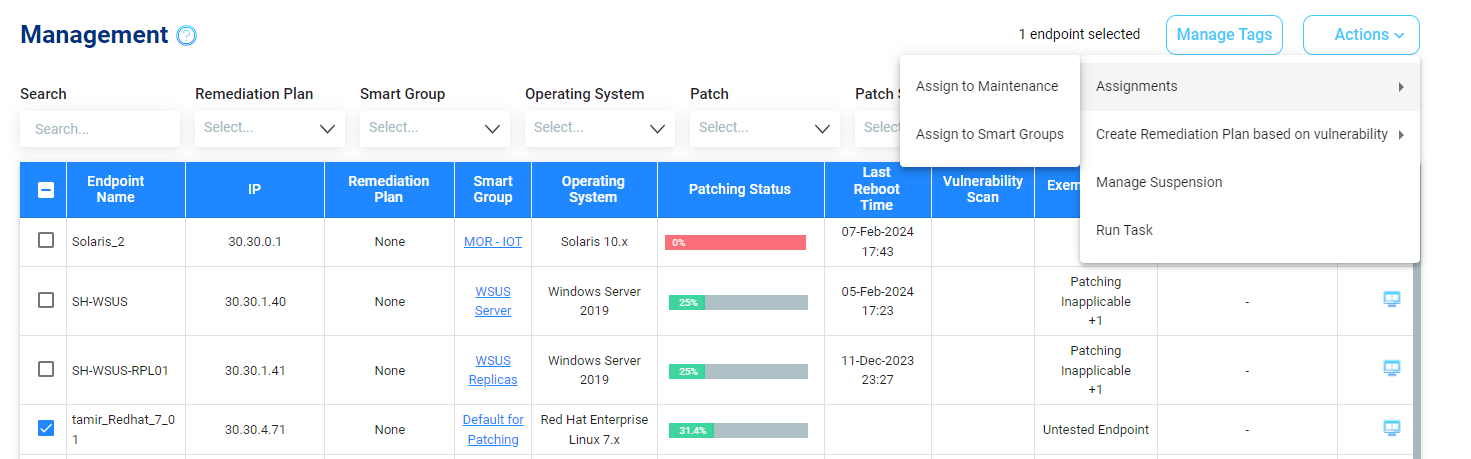Screen dimensions: 1471x459
Task: Click the 31.4% patching status bar
Action: 738,430
